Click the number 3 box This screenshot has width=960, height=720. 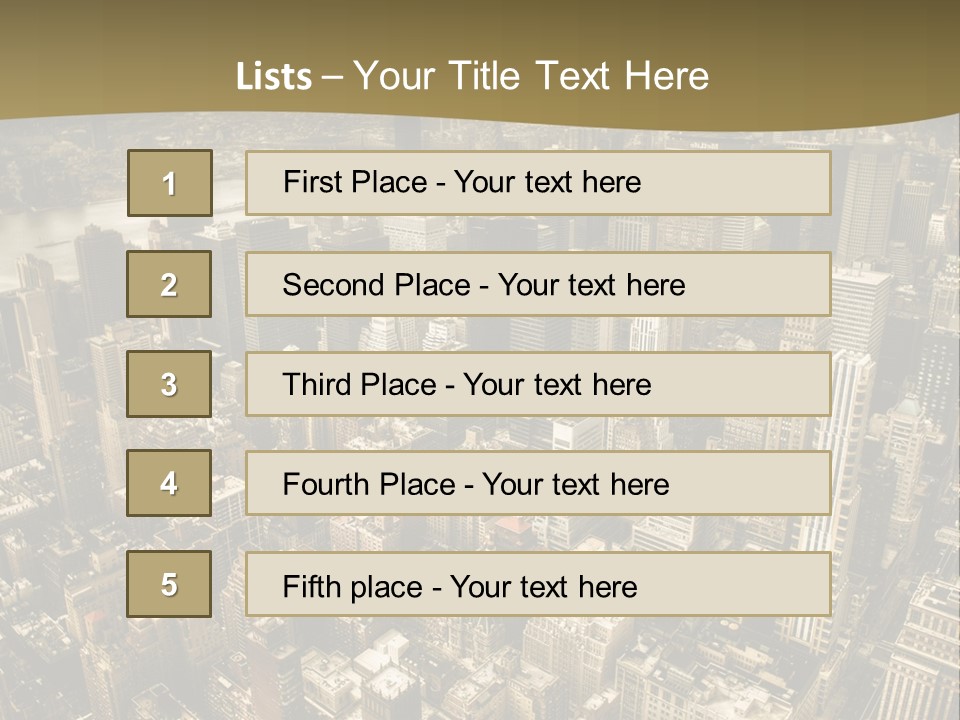[169, 384]
